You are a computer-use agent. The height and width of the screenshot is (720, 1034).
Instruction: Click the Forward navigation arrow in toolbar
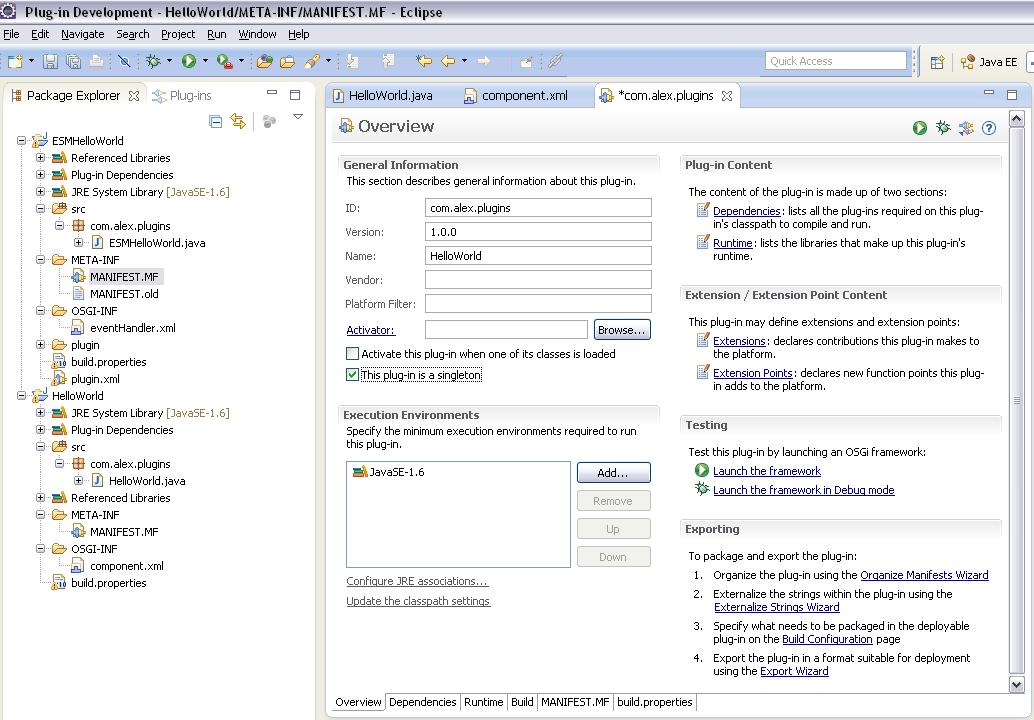tap(483, 61)
